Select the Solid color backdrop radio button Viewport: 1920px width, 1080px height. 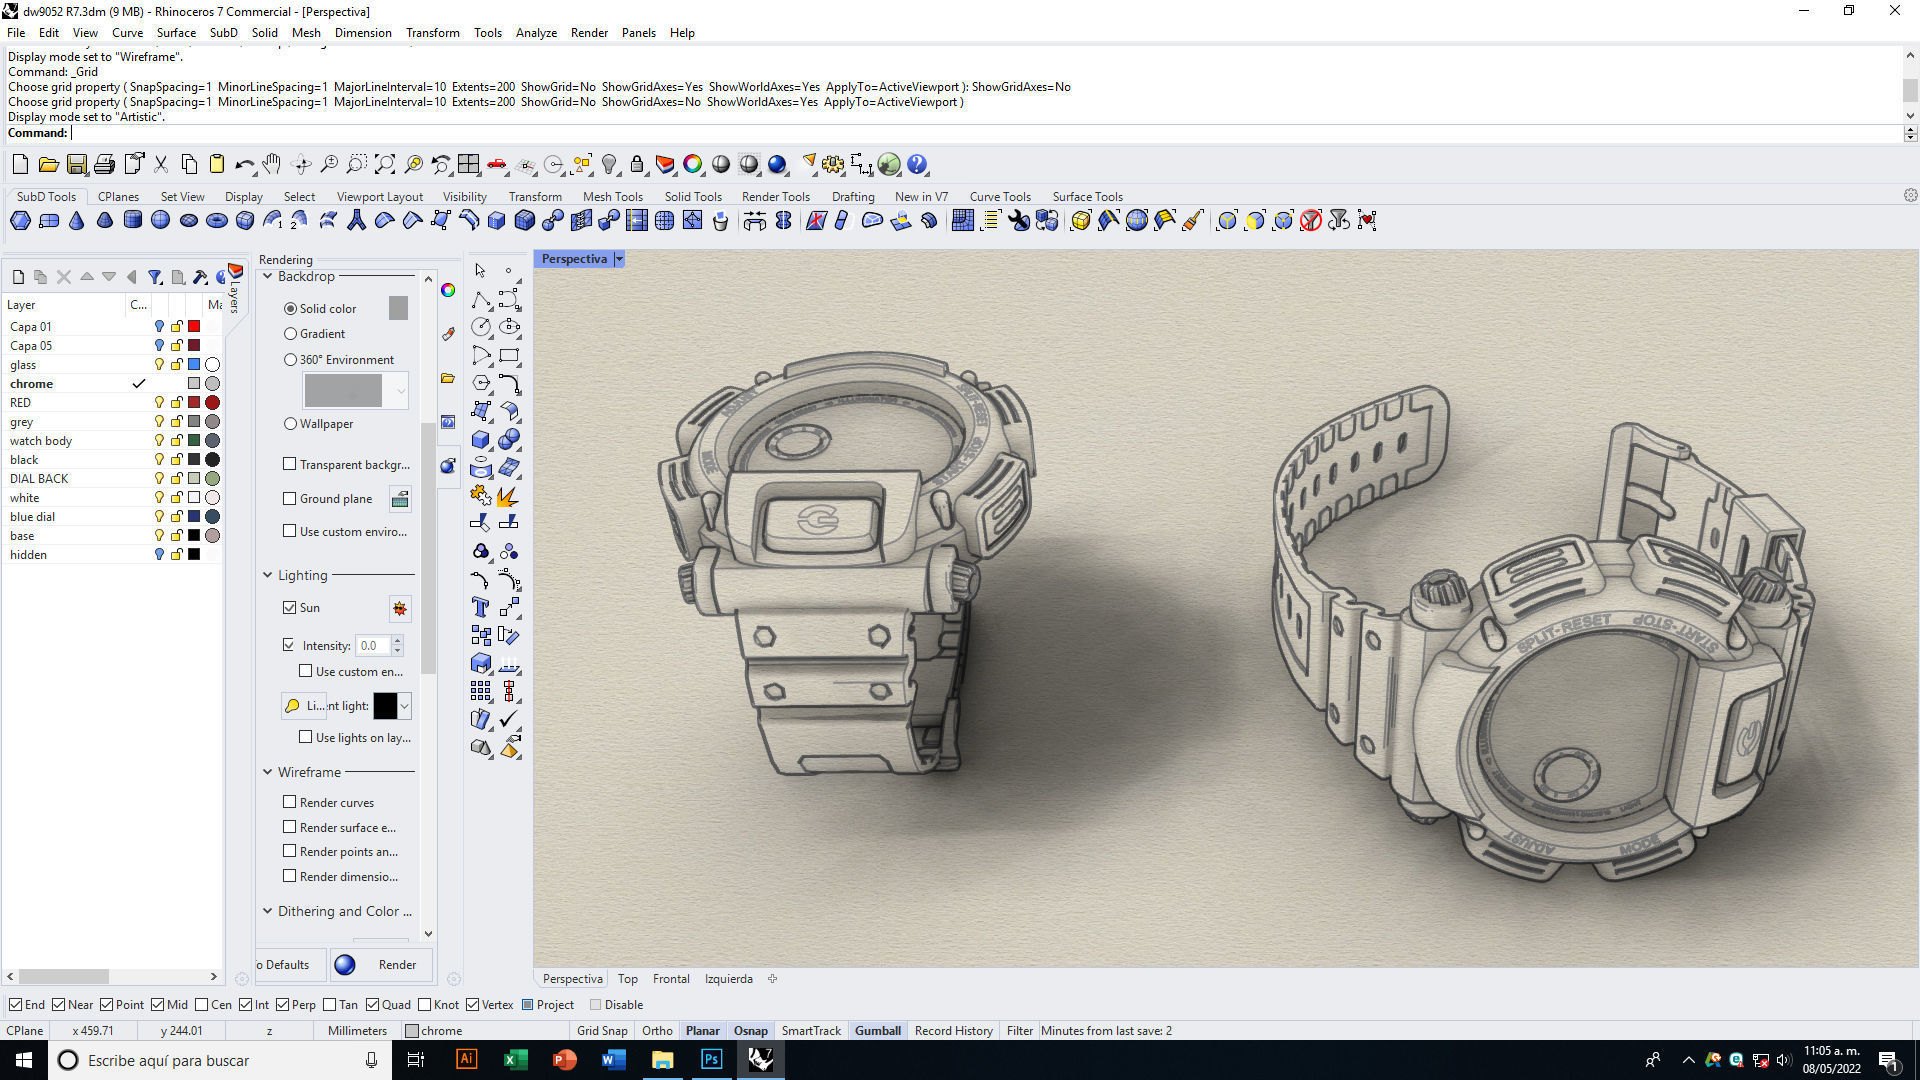[290, 309]
